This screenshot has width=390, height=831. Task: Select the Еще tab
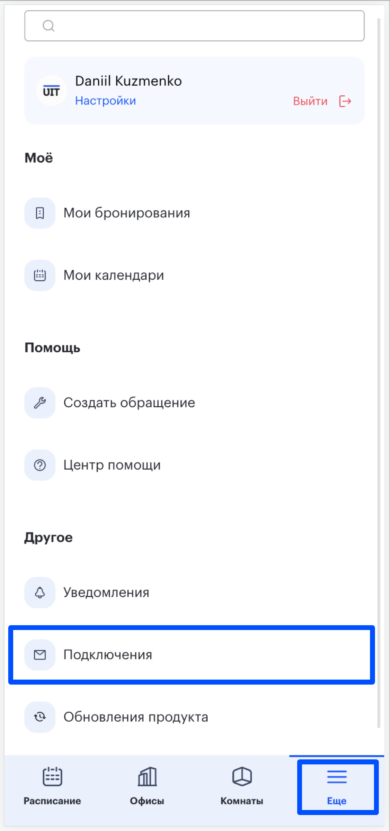pyautogui.click(x=337, y=786)
